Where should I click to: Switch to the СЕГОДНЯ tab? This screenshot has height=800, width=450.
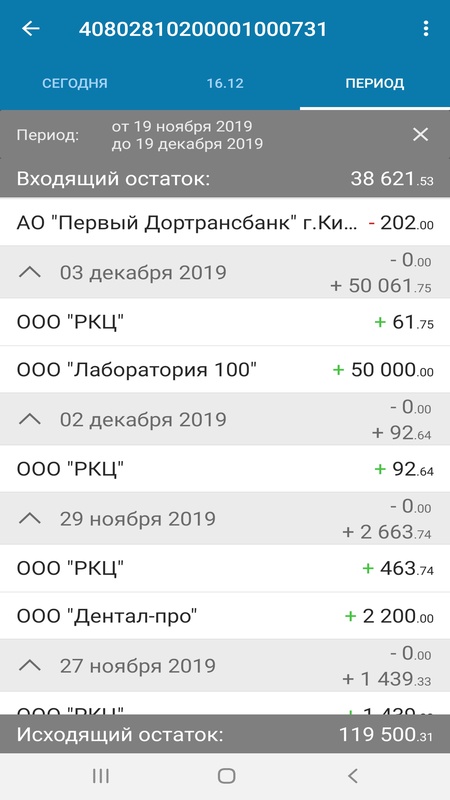point(75,84)
